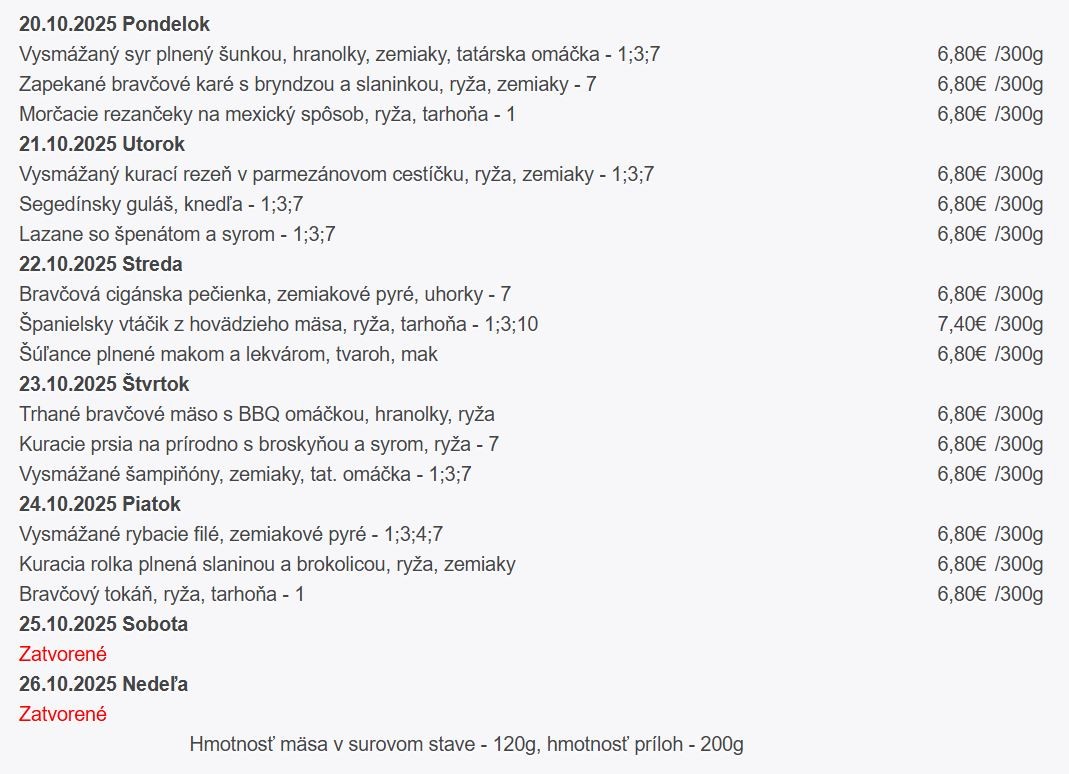Select Bravčová cigánska pečienka dish

click(x=265, y=294)
